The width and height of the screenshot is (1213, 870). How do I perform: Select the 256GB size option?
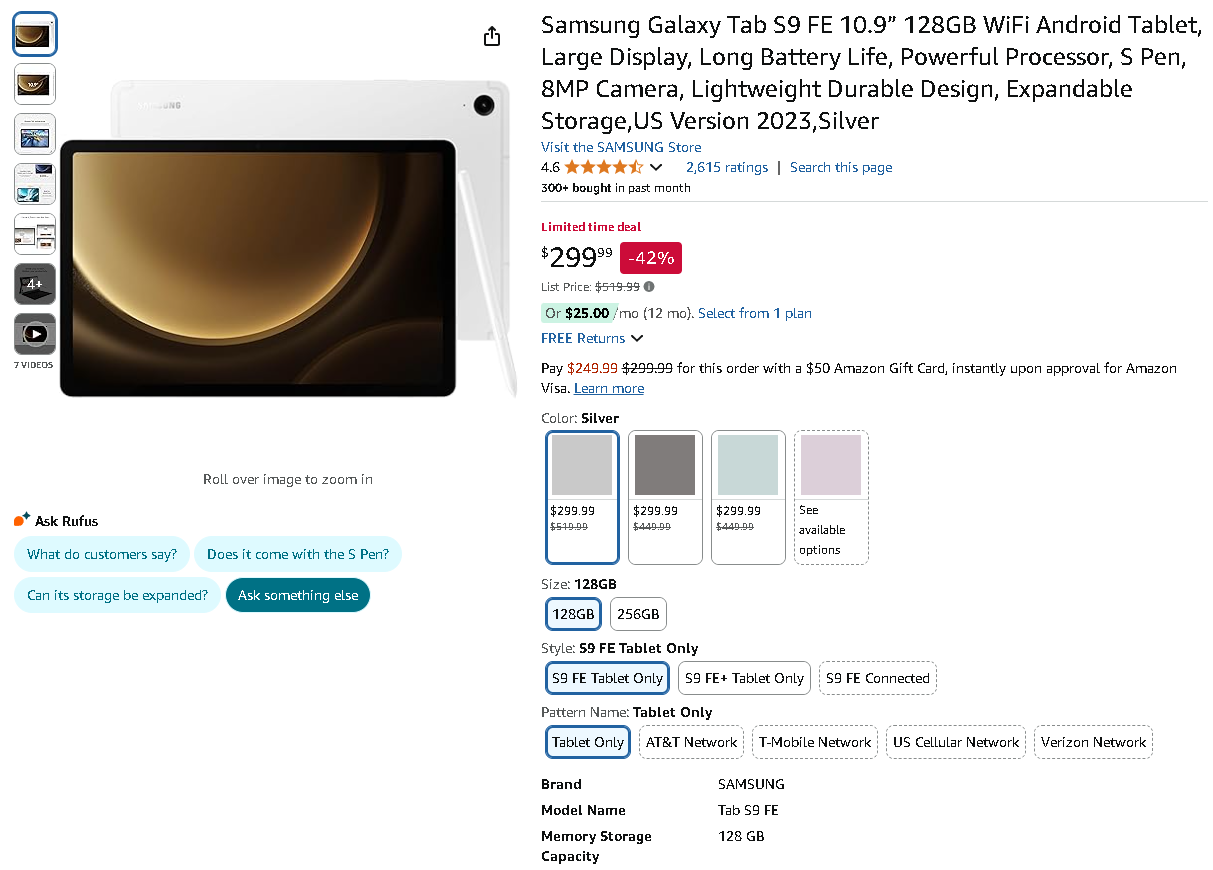point(638,613)
